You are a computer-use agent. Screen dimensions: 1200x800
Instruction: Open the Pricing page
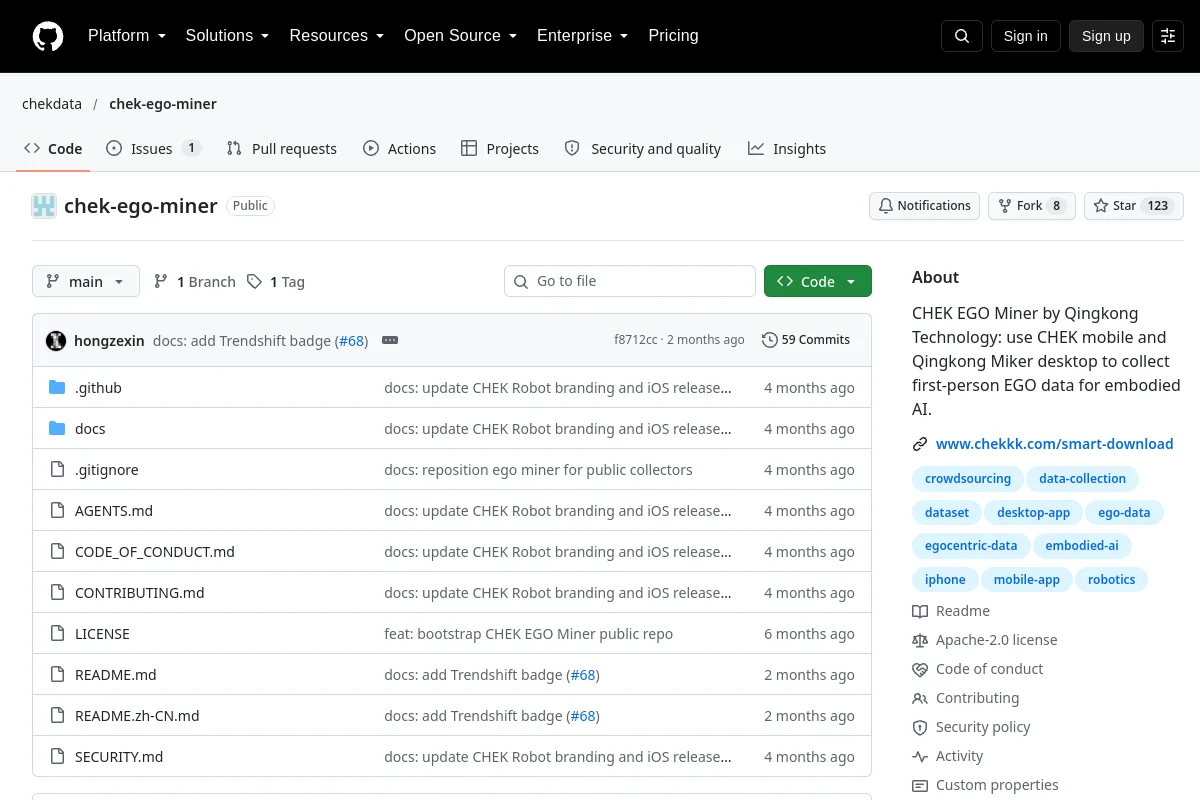[673, 36]
